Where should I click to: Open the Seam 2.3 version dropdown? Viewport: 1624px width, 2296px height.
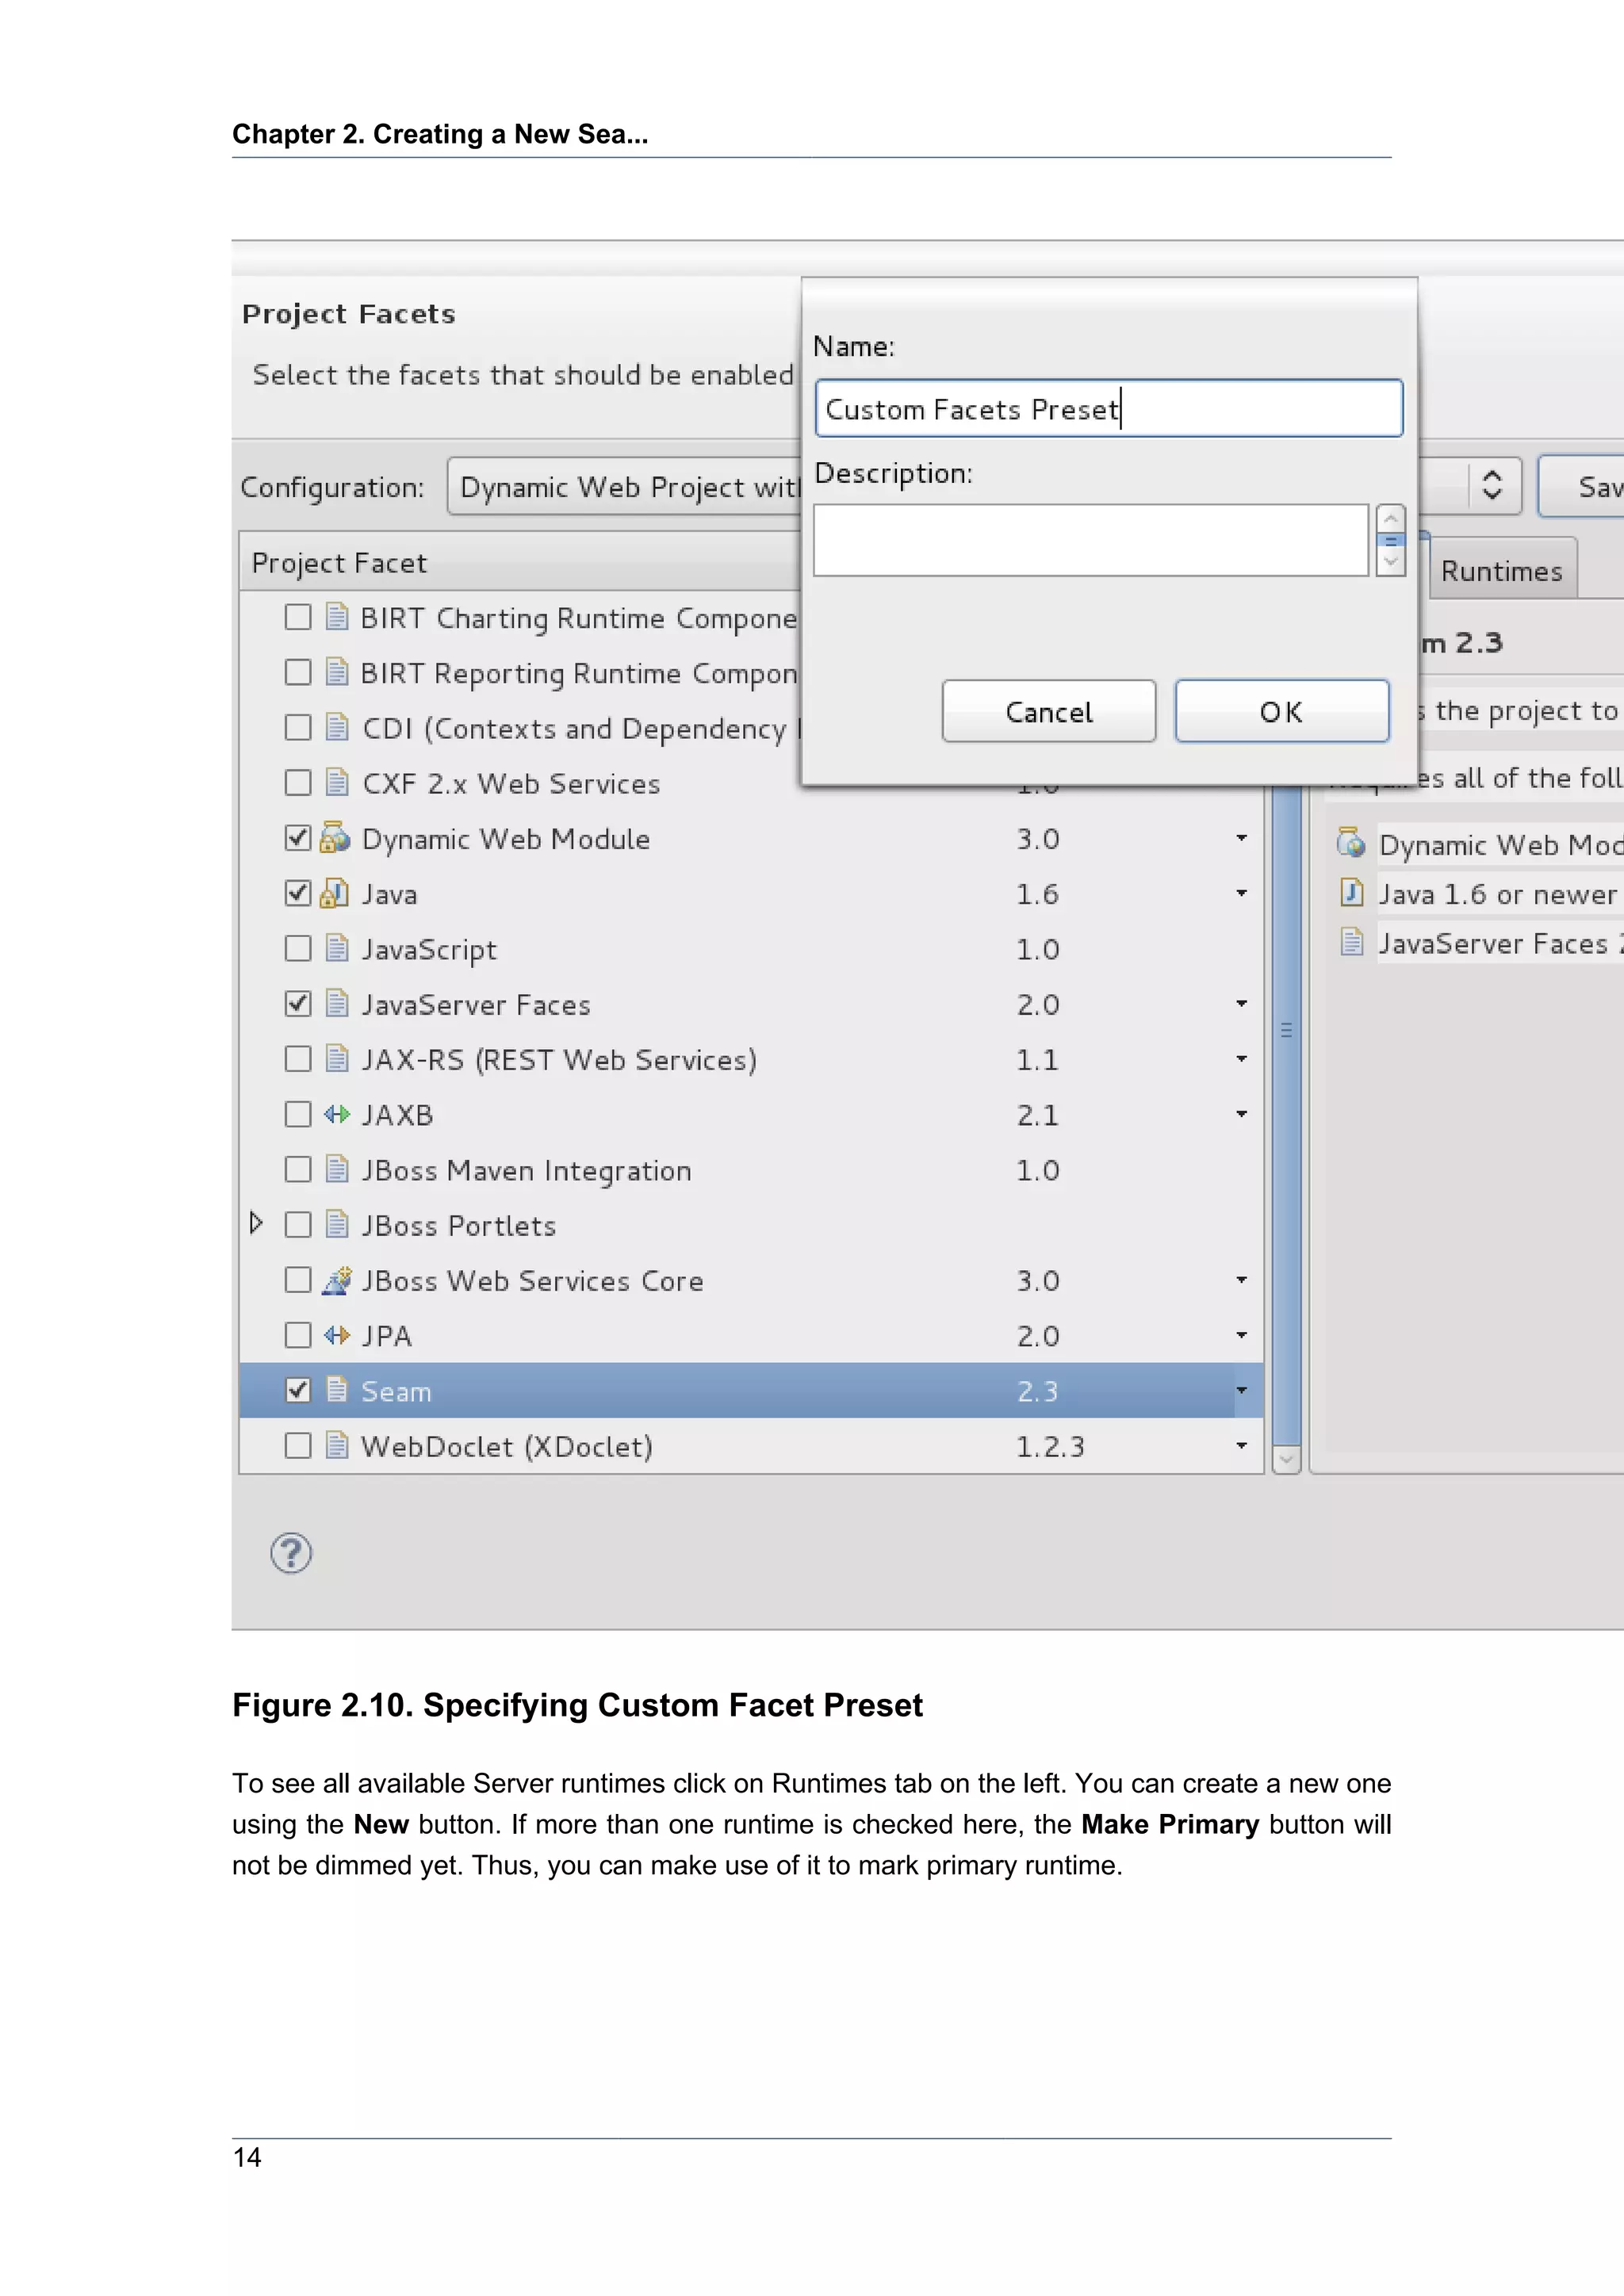tap(1241, 1390)
